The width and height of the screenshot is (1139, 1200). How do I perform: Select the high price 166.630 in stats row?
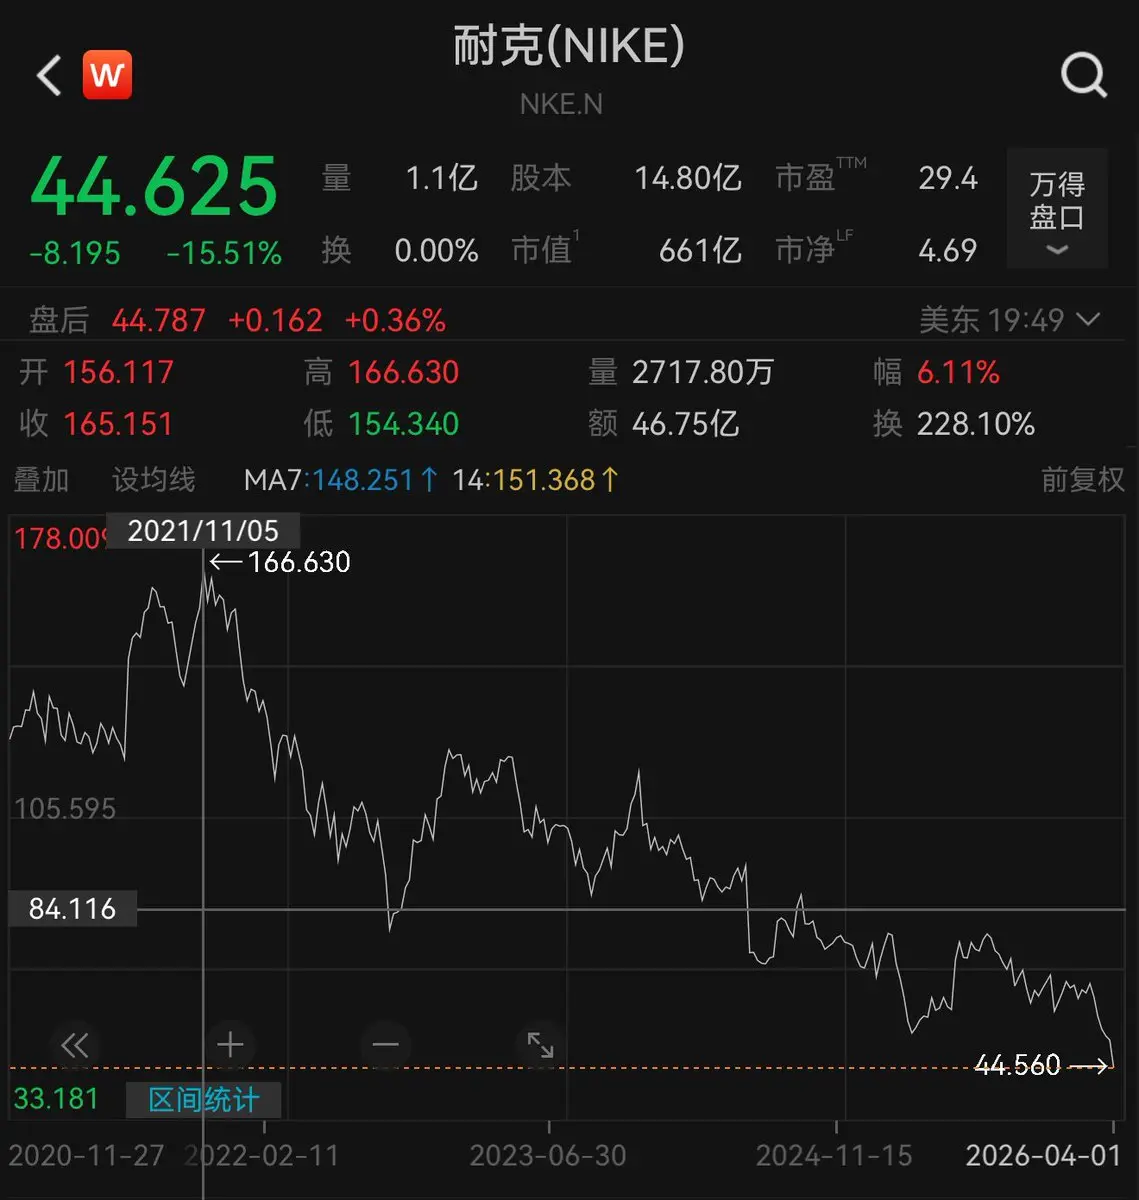point(404,373)
